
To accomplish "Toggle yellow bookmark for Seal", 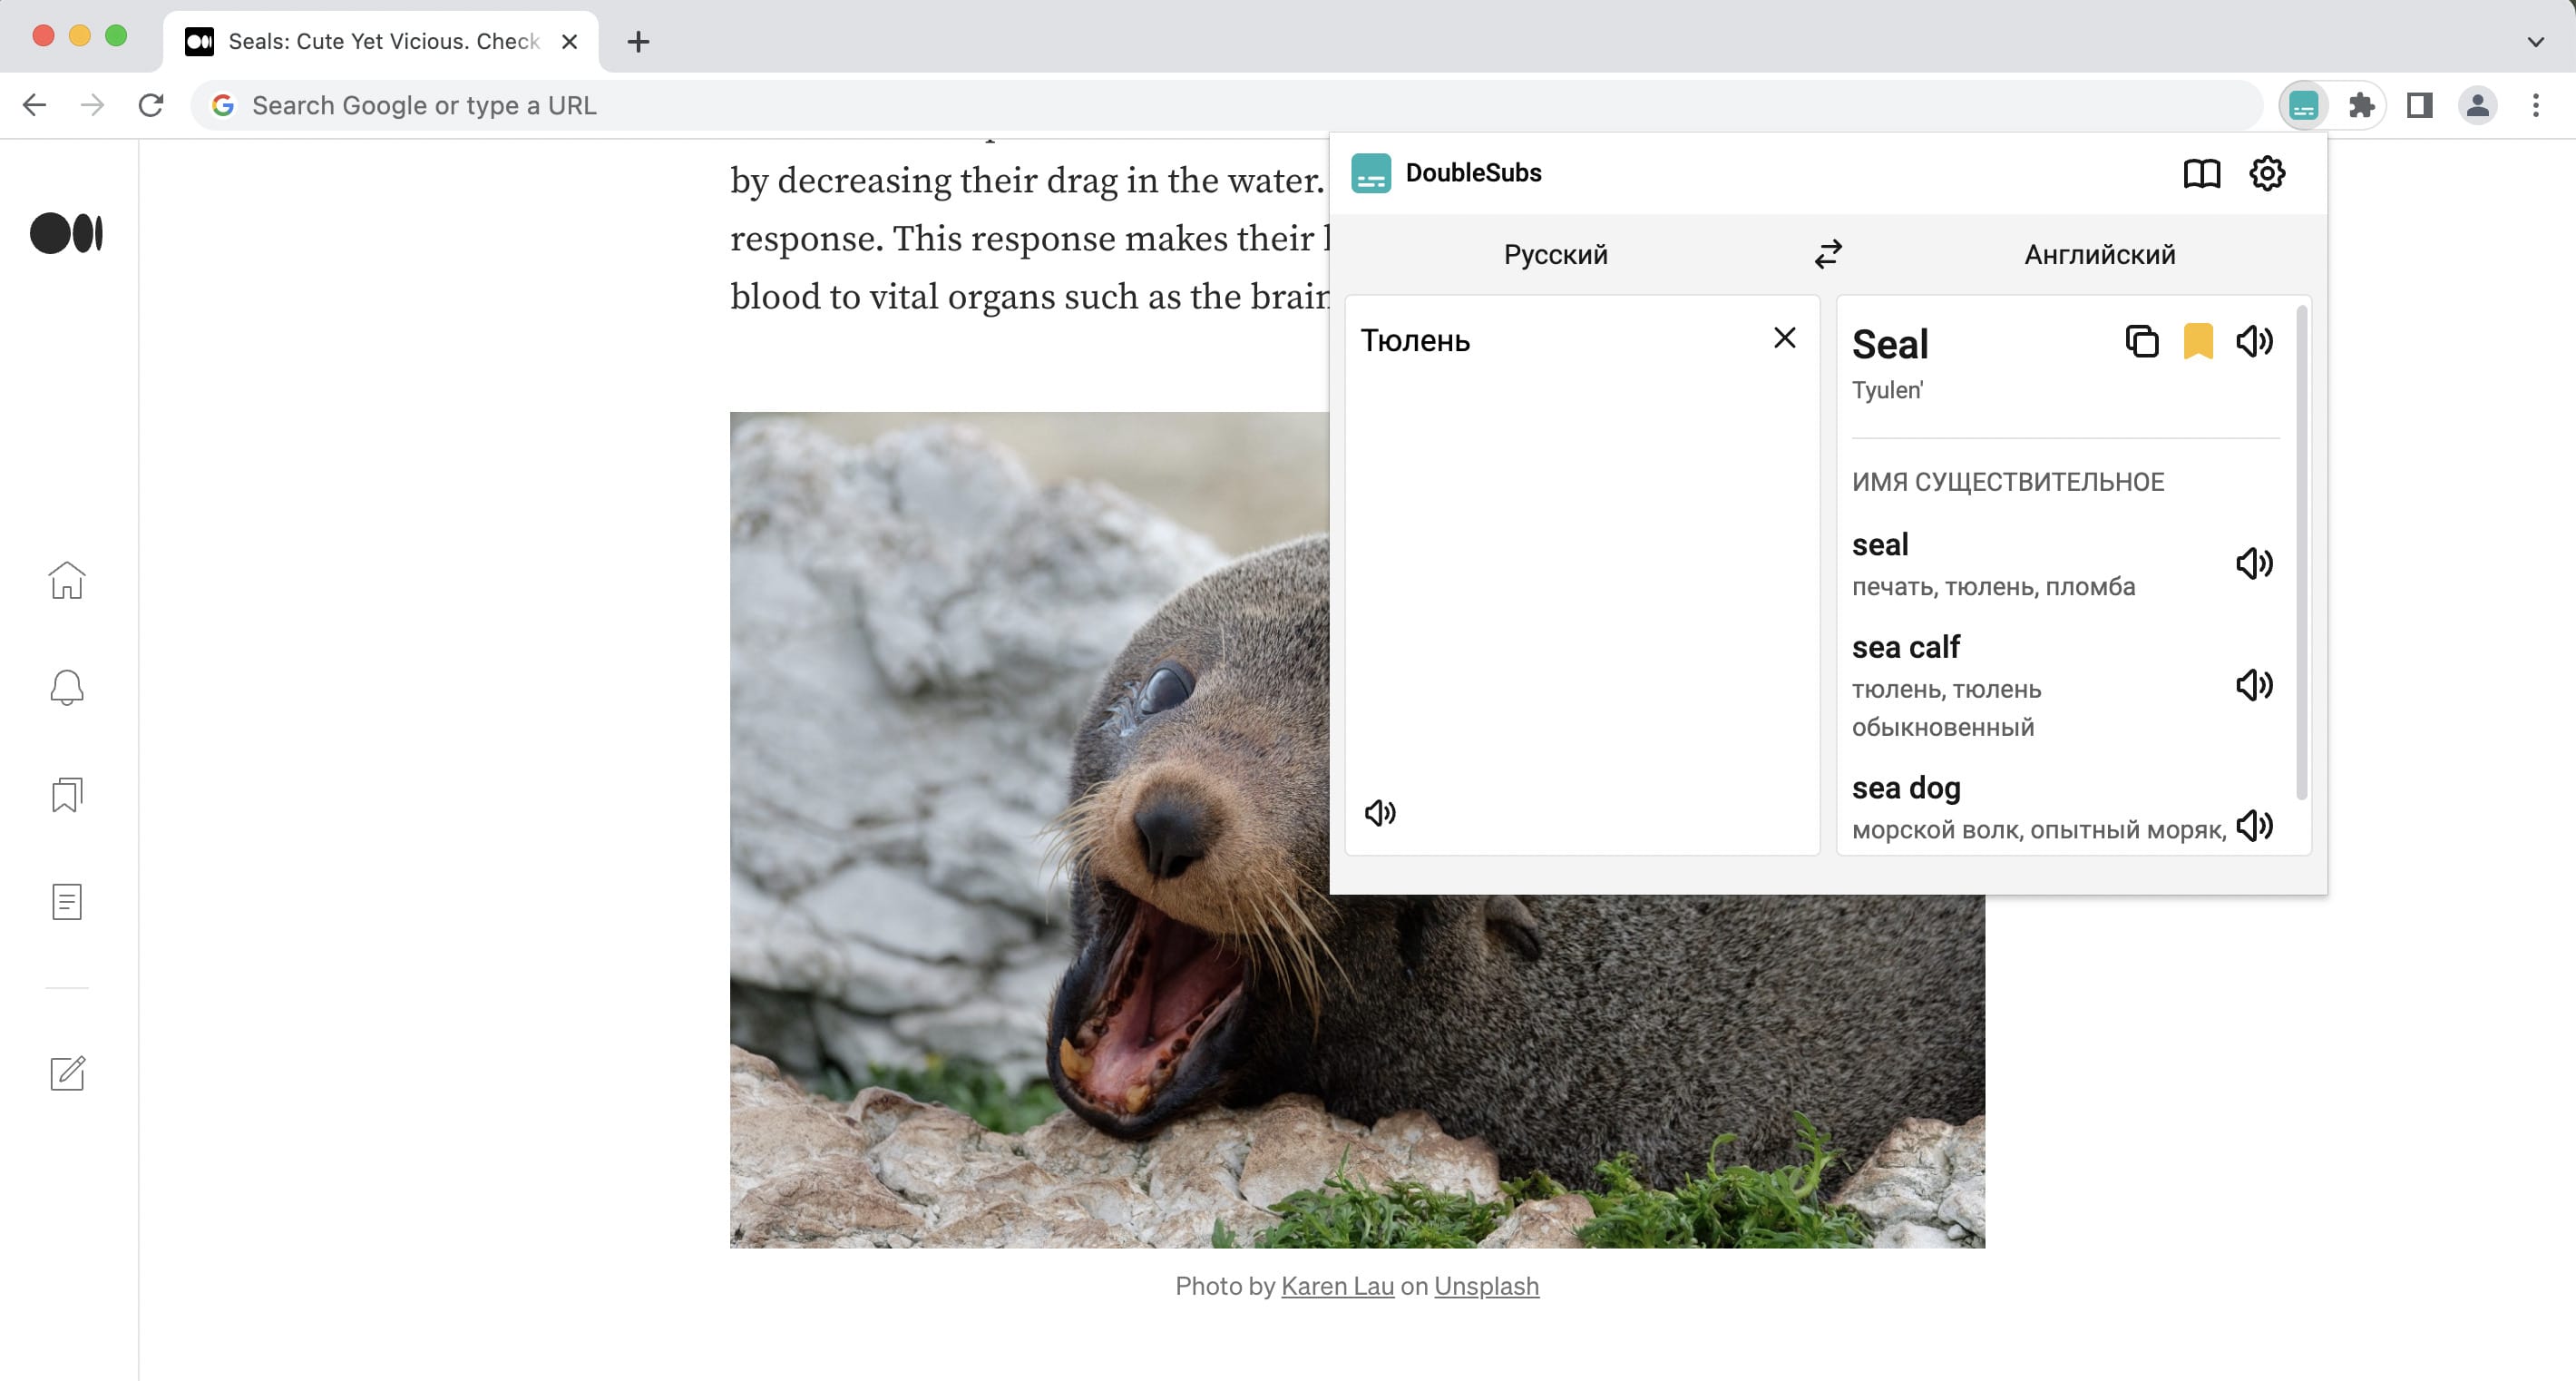I will 2197,342.
